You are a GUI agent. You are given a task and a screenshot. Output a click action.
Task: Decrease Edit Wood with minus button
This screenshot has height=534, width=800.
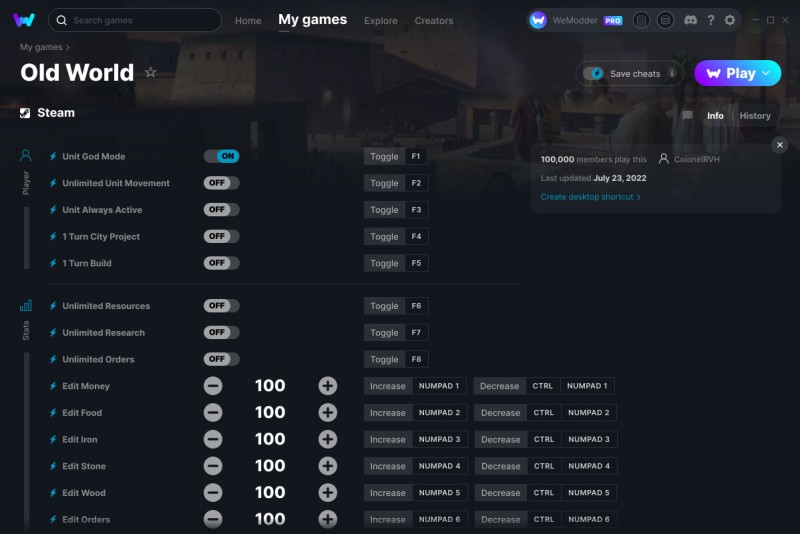[213, 493]
